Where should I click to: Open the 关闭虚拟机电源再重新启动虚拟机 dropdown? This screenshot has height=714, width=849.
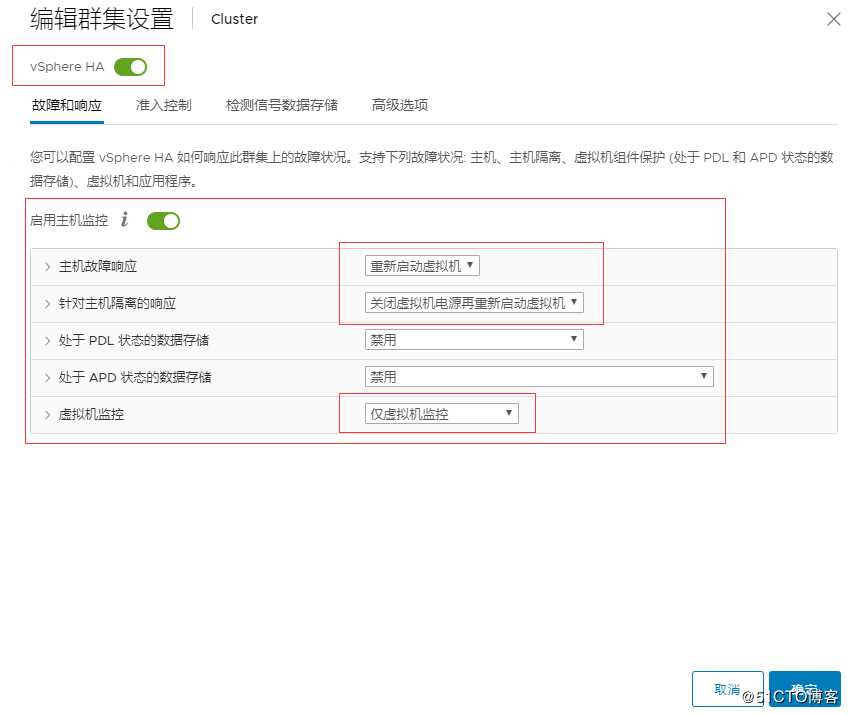474,303
